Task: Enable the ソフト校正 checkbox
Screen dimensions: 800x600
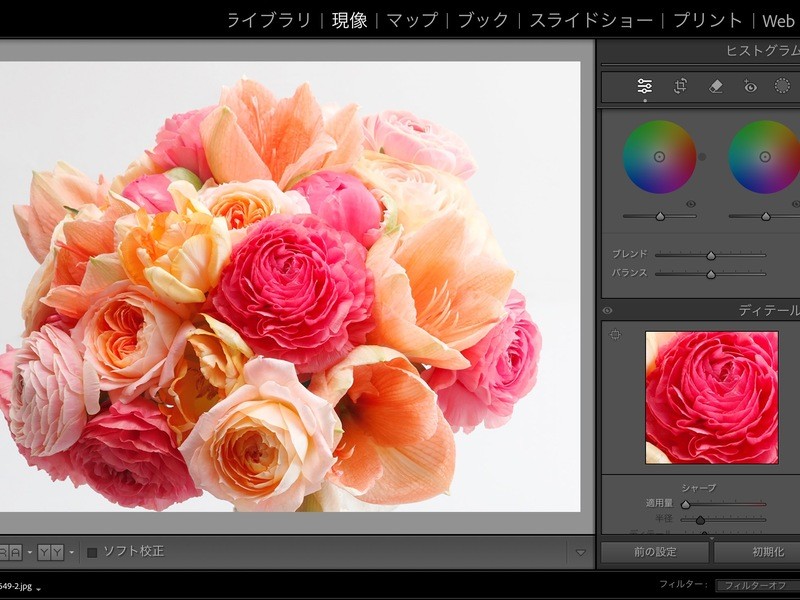Action: [92, 552]
